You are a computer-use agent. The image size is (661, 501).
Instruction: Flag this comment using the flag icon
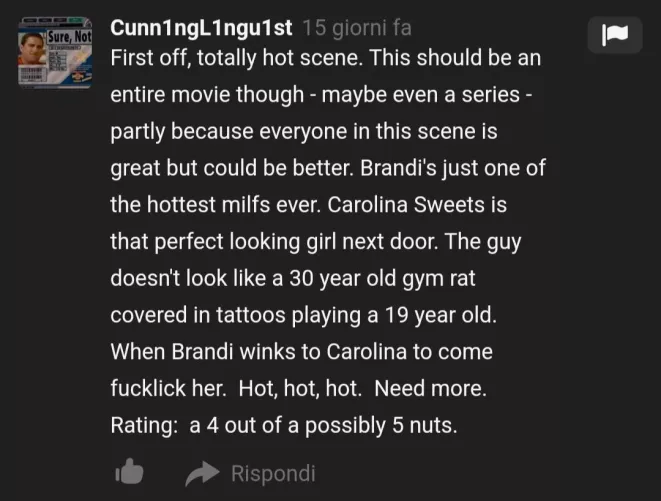(x=615, y=35)
